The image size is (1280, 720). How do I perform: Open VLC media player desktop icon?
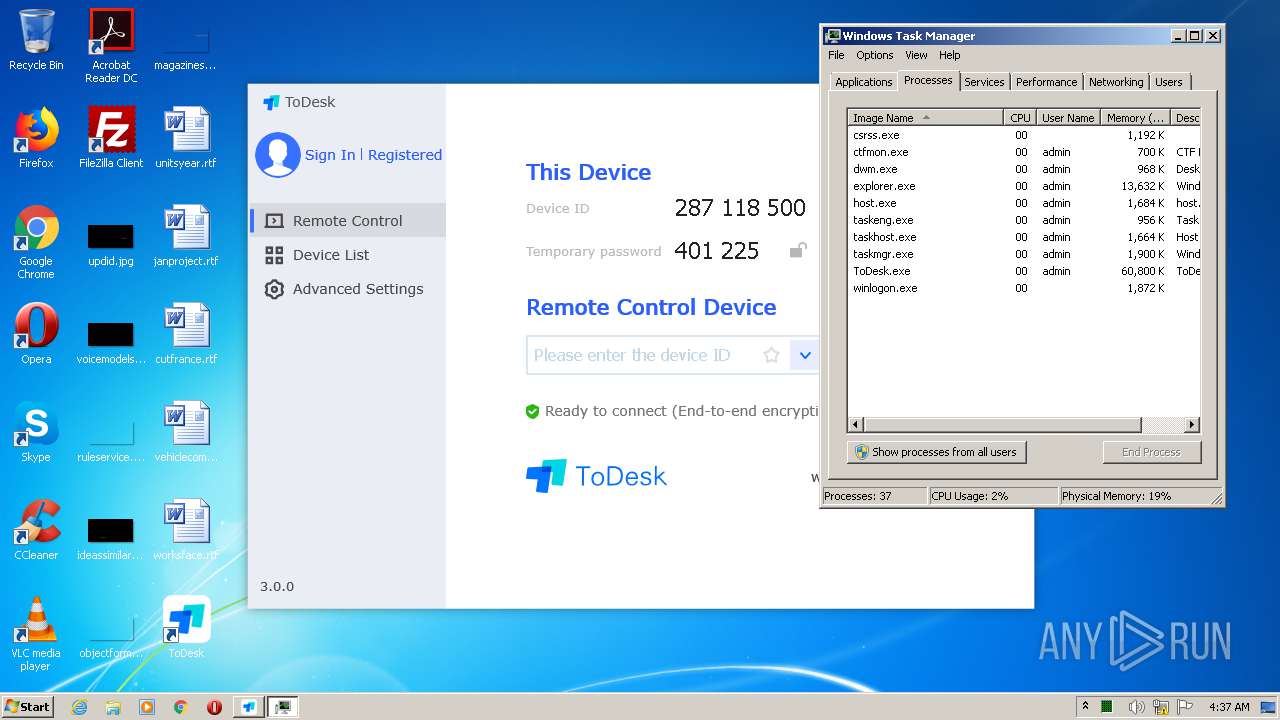point(36,634)
